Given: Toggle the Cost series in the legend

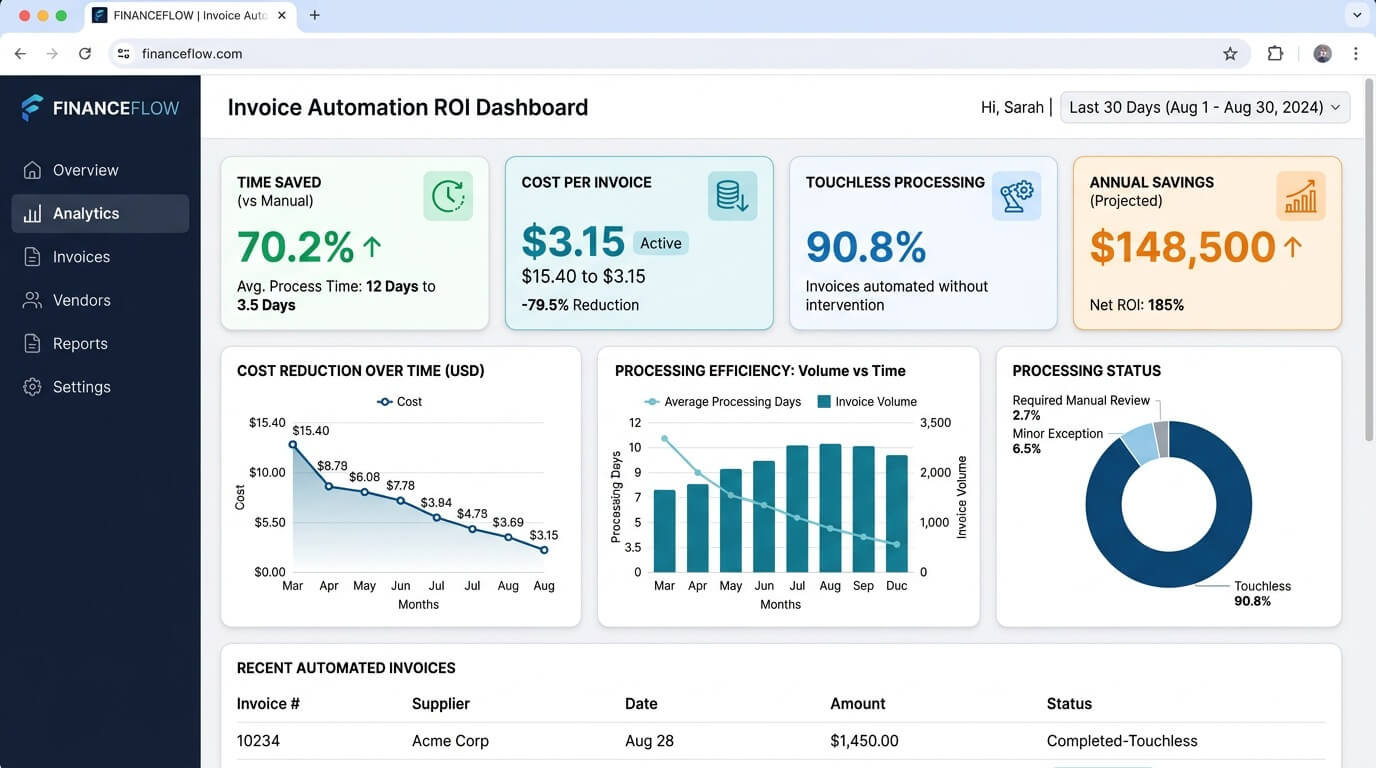Looking at the screenshot, I should [399, 401].
